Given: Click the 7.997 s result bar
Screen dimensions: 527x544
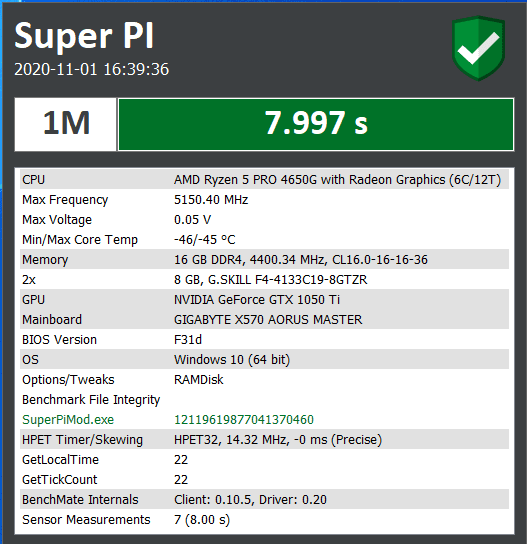Looking at the screenshot, I should (316, 124).
